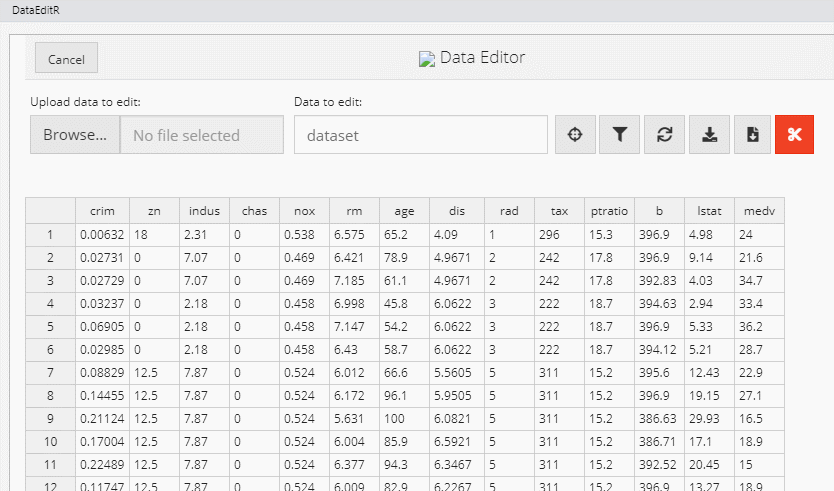Click the file download document icon
834x491 pixels.
(753, 135)
